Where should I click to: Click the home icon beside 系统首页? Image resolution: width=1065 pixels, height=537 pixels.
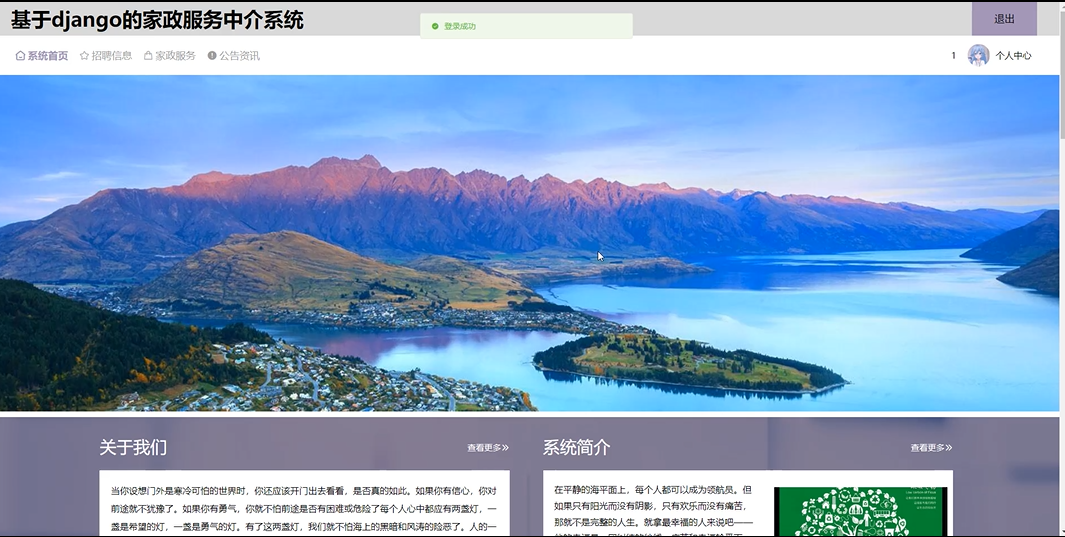click(x=20, y=56)
